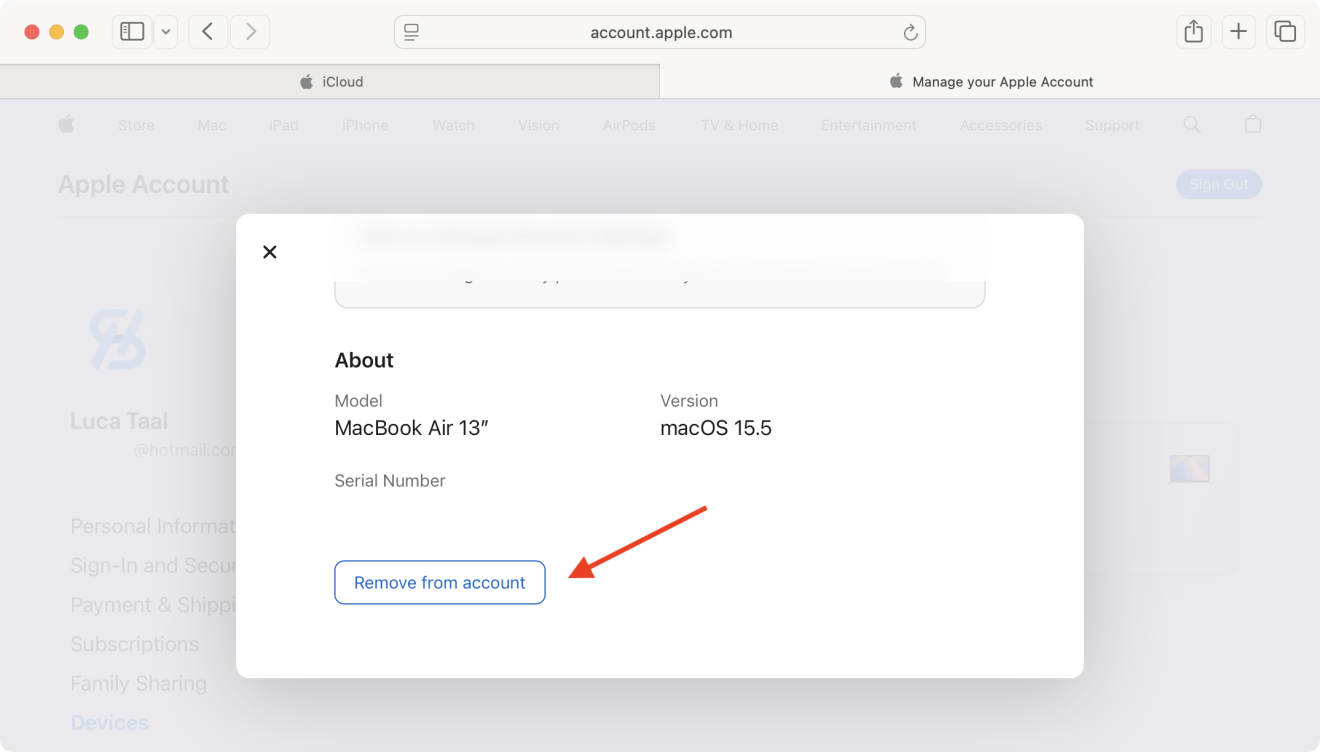Viewport: 1320px width, 752px height.
Task: Show the tab overview
Action: coord(1284,31)
